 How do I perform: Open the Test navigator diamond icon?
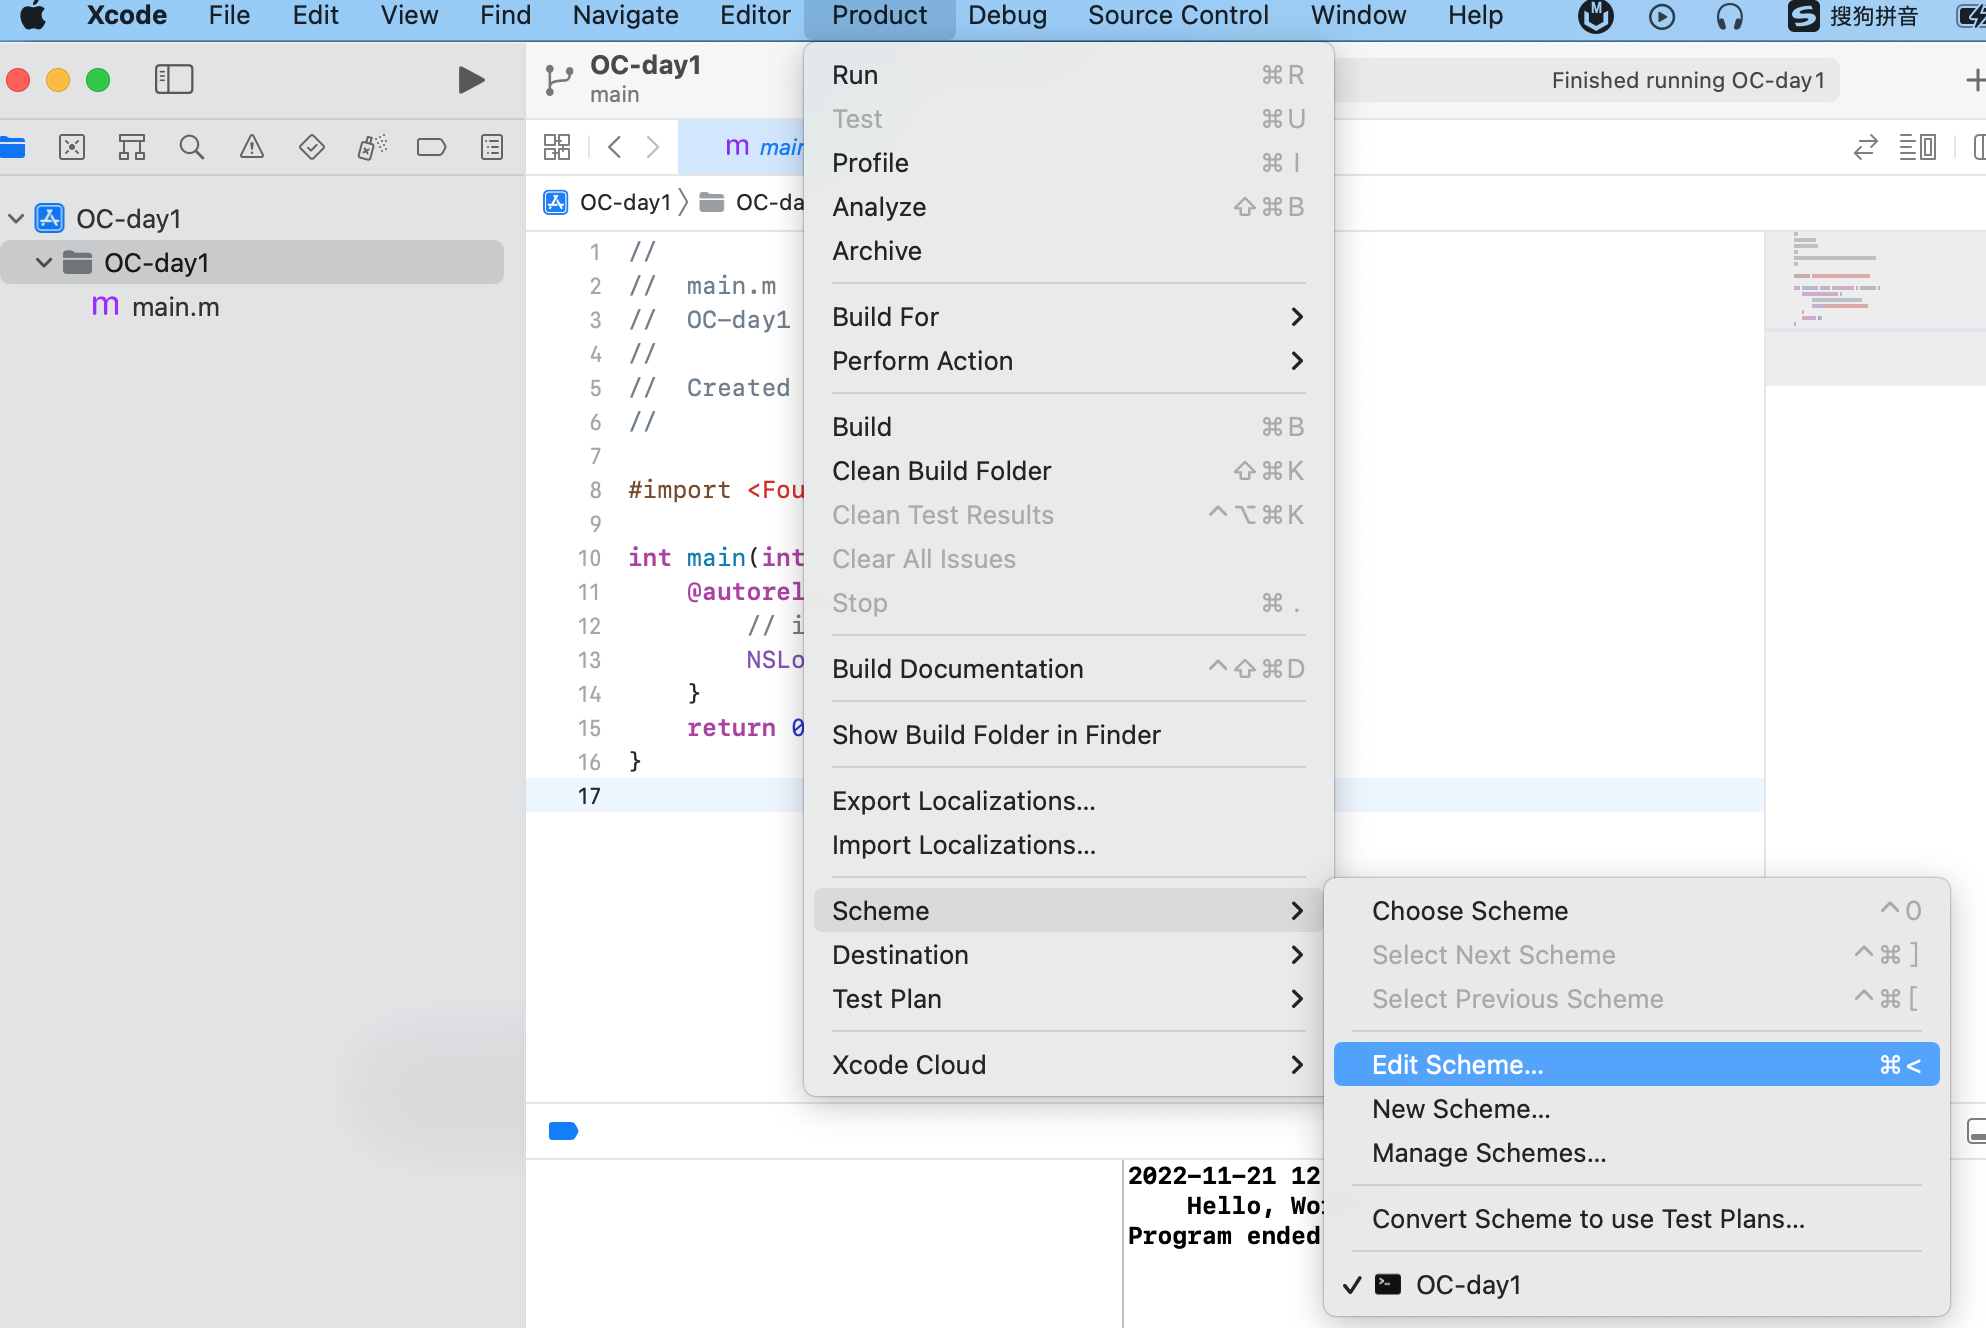[312, 148]
